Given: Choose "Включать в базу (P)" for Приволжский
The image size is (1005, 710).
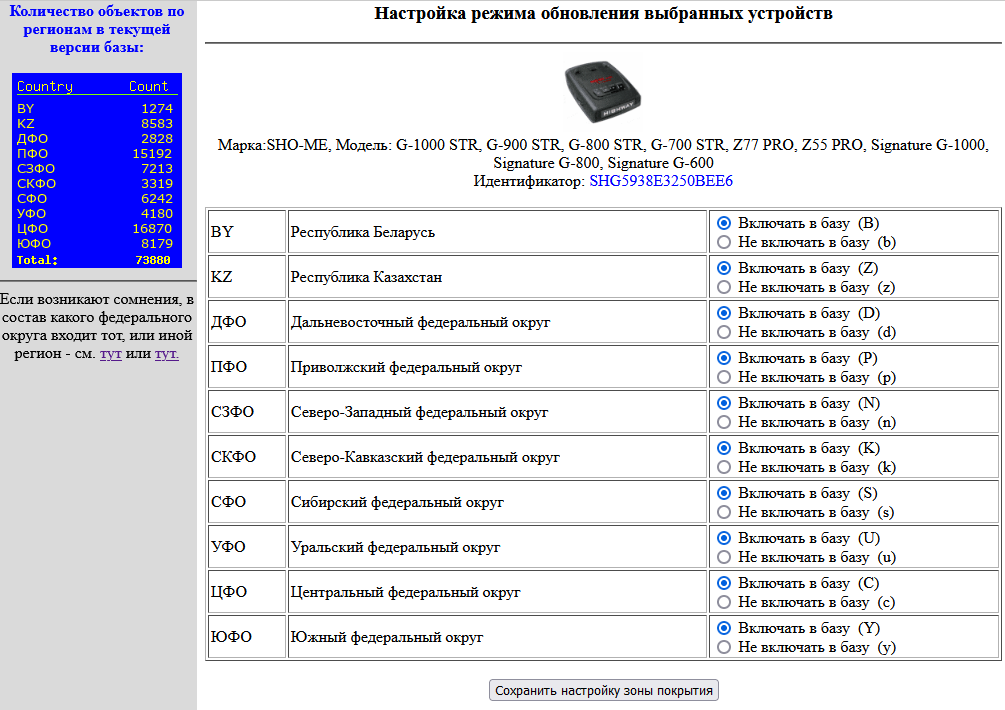Looking at the screenshot, I should coord(724,358).
